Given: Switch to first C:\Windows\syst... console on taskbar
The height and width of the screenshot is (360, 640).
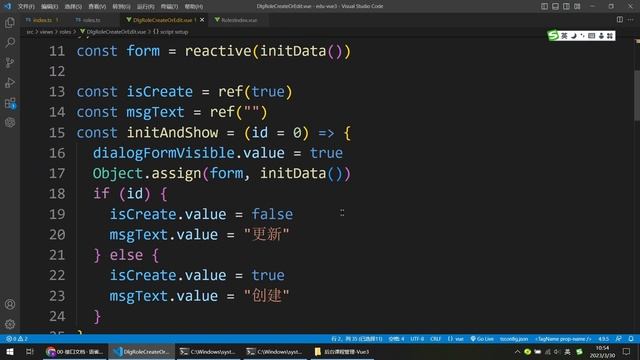Looking at the screenshot, I should click(209, 351).
